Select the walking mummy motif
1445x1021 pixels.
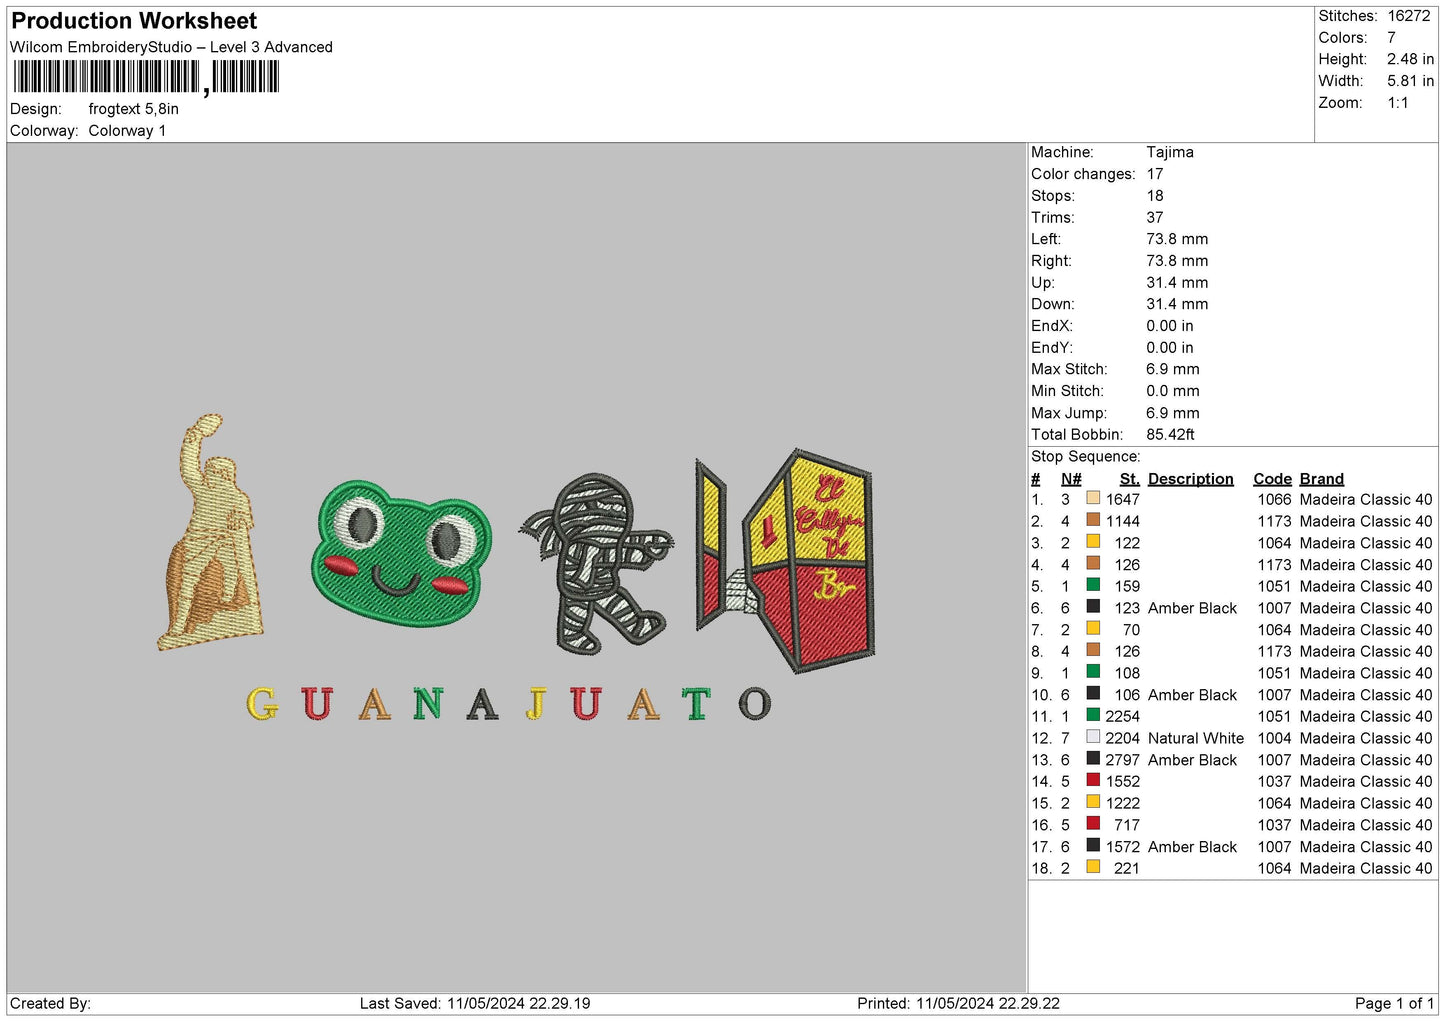(x=597, y=565)
